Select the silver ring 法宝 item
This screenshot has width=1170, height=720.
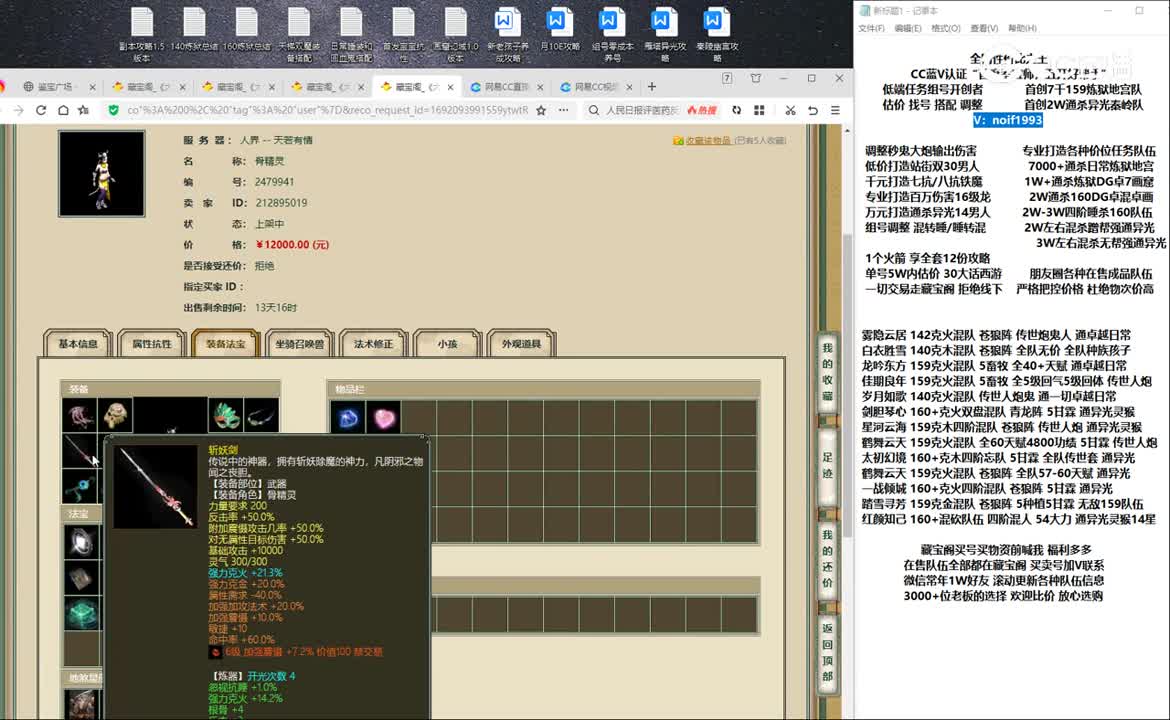coord(81,542)
